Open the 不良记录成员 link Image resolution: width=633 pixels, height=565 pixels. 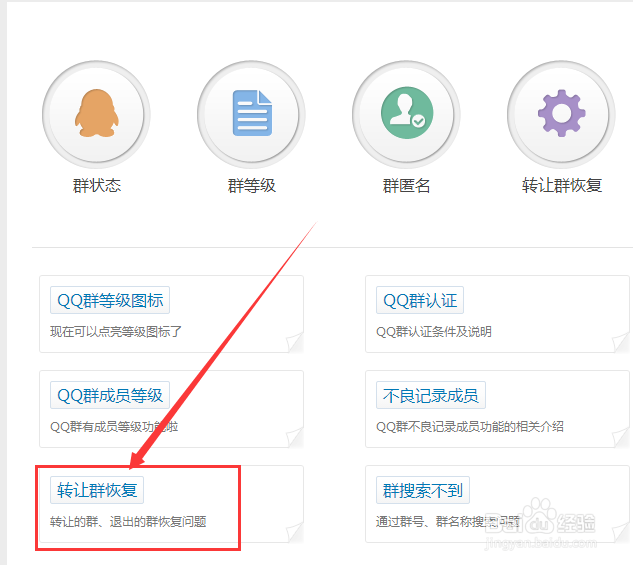(431, 395)
